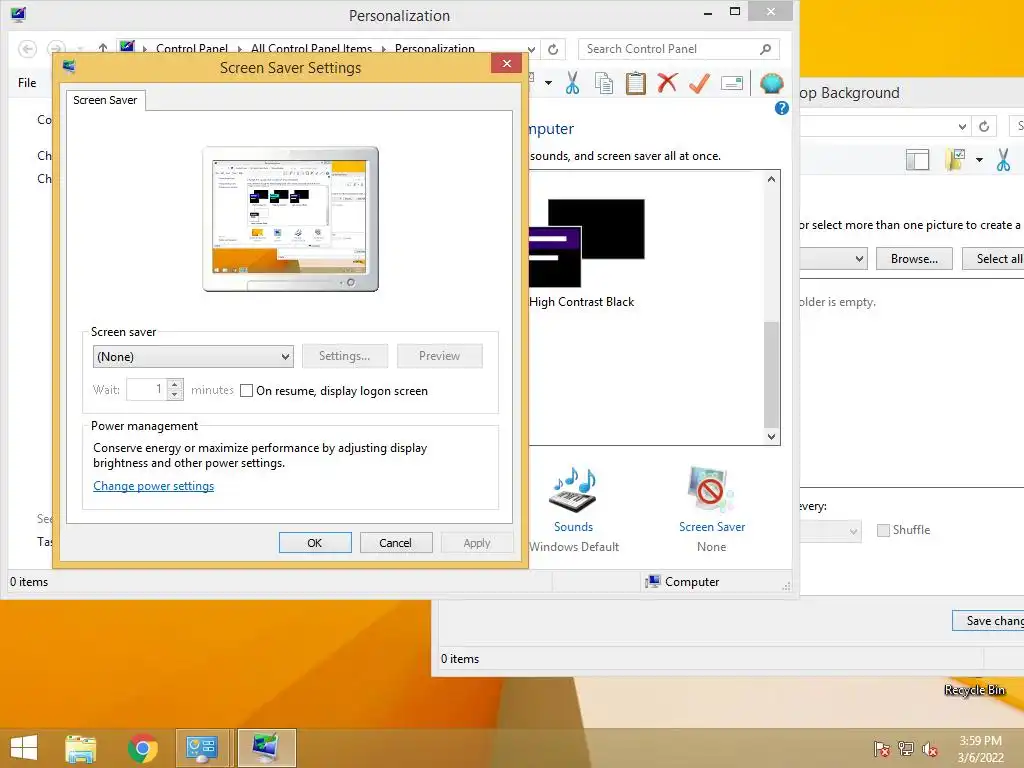Click the Browse... button
Viewport: 1024px width, 768px height.
tap(914, 259)
